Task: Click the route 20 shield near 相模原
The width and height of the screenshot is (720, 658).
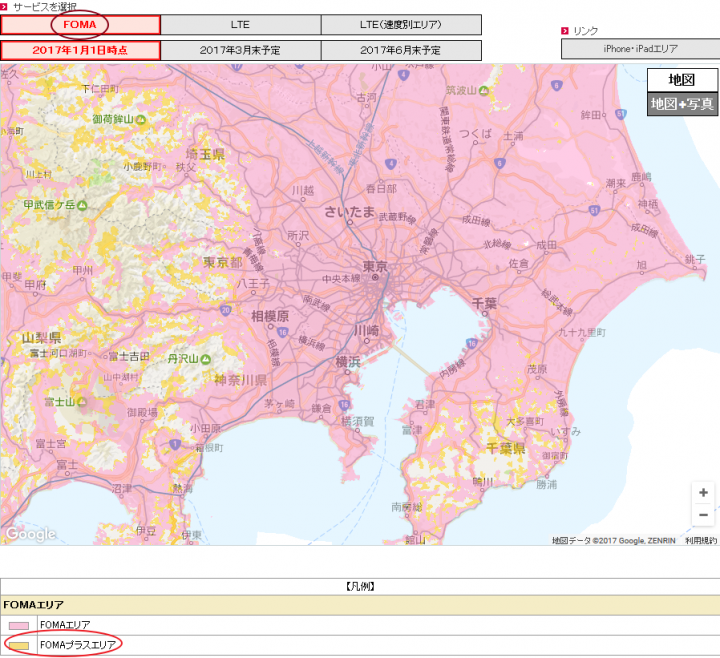Action: click(225, 310)
